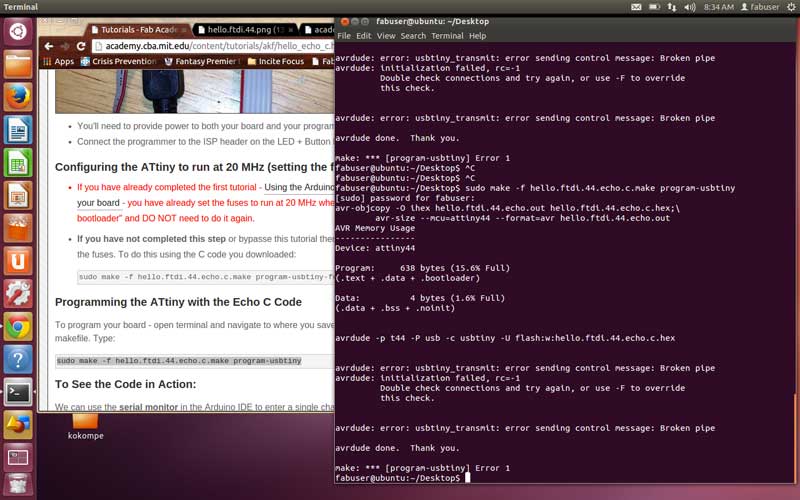Click the terminal prompt at the last line
The width and height of the screenshot is (800, 500).
401,478
